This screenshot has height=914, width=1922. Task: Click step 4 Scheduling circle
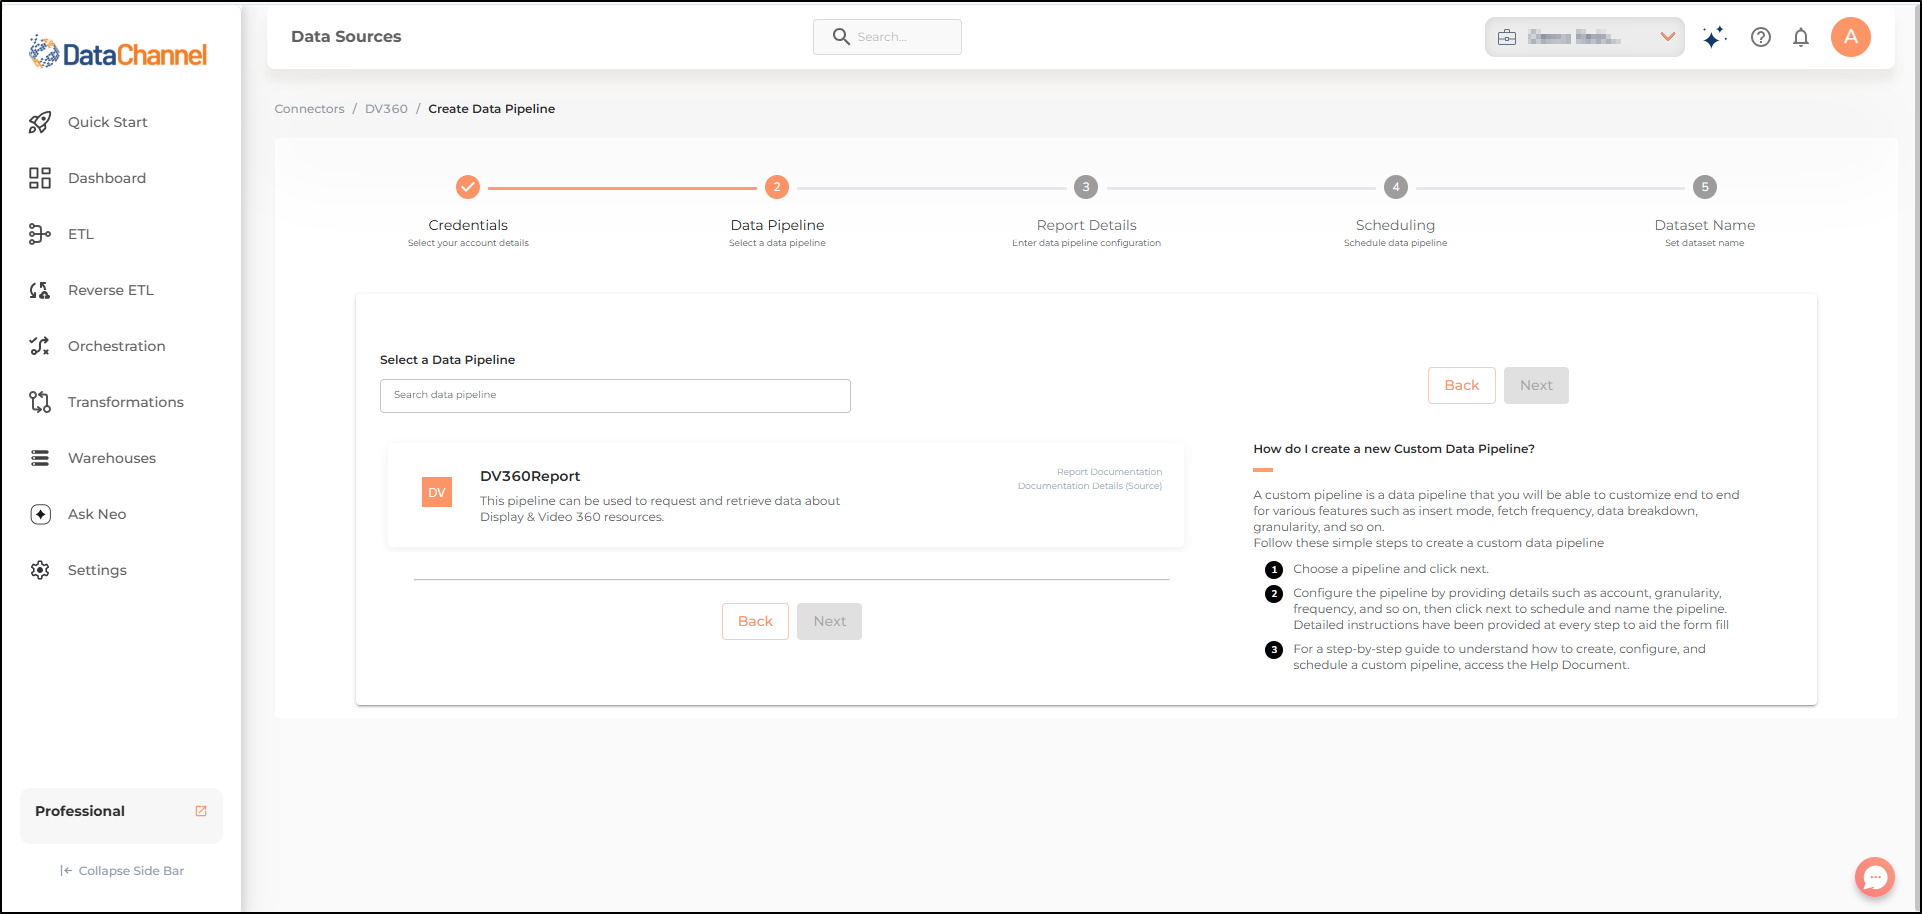coord(1396,187)
